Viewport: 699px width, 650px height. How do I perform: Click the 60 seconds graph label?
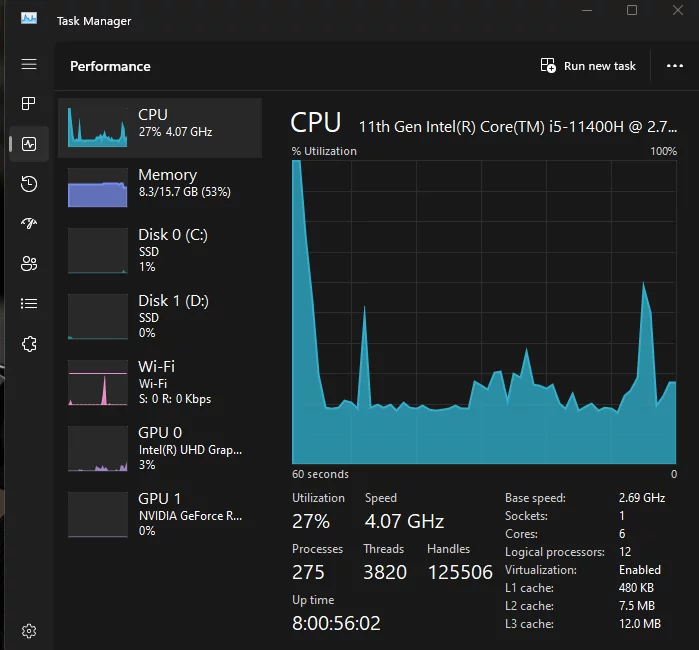(320, 474)
